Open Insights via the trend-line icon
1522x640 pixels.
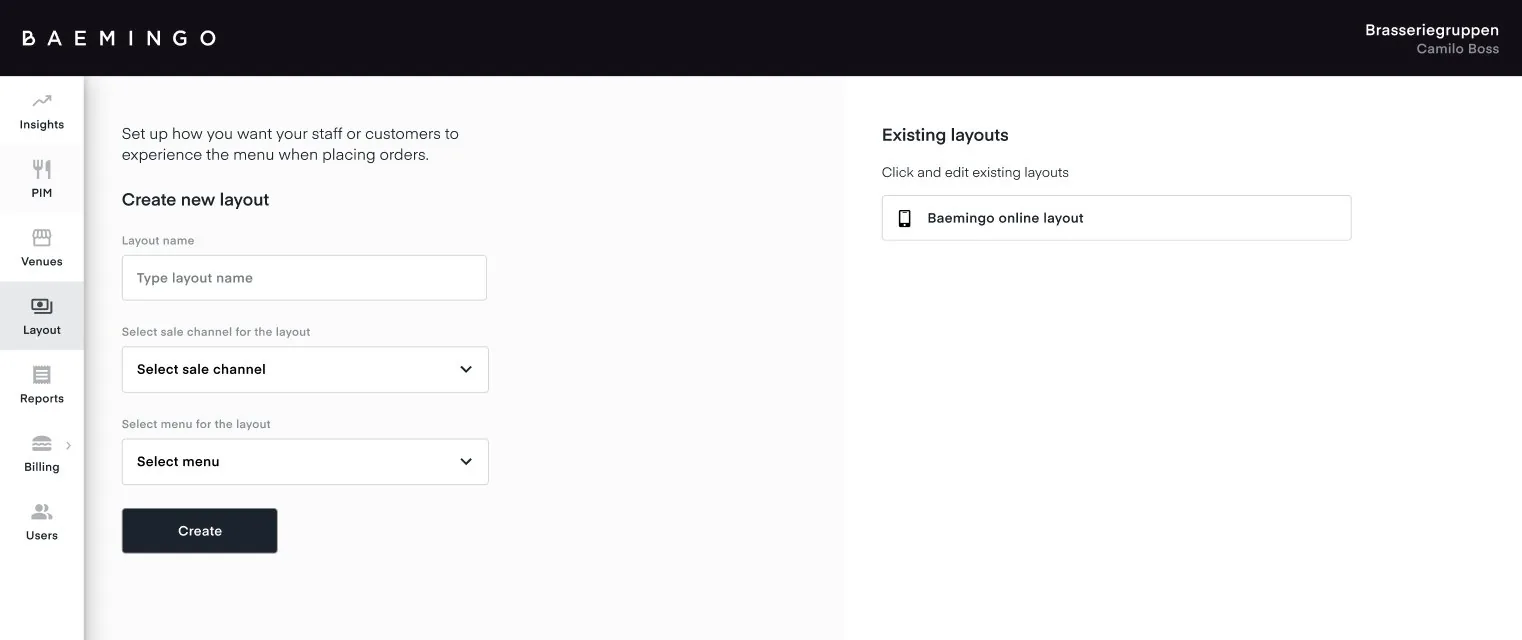pos(42,101)
